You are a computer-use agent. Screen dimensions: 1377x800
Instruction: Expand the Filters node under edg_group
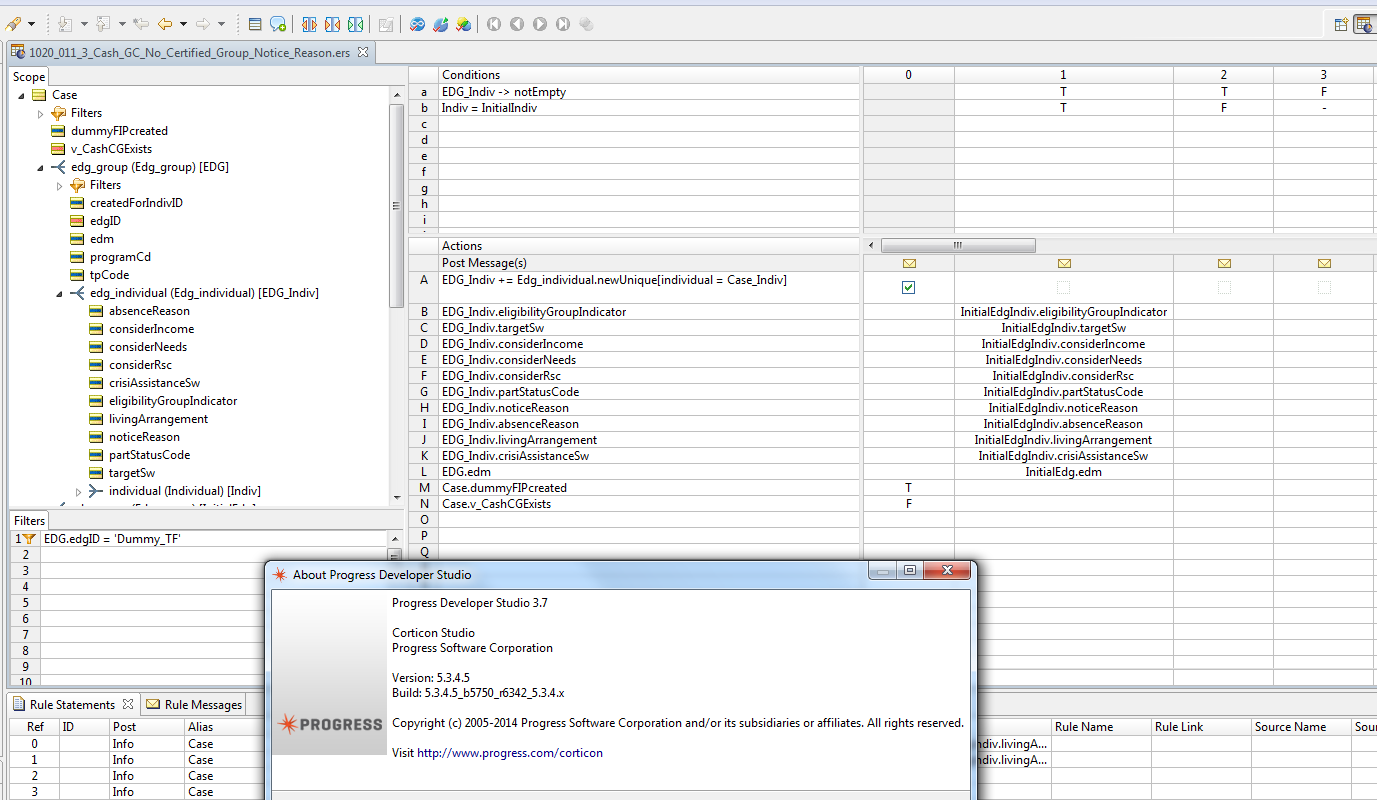click(60, 185)
